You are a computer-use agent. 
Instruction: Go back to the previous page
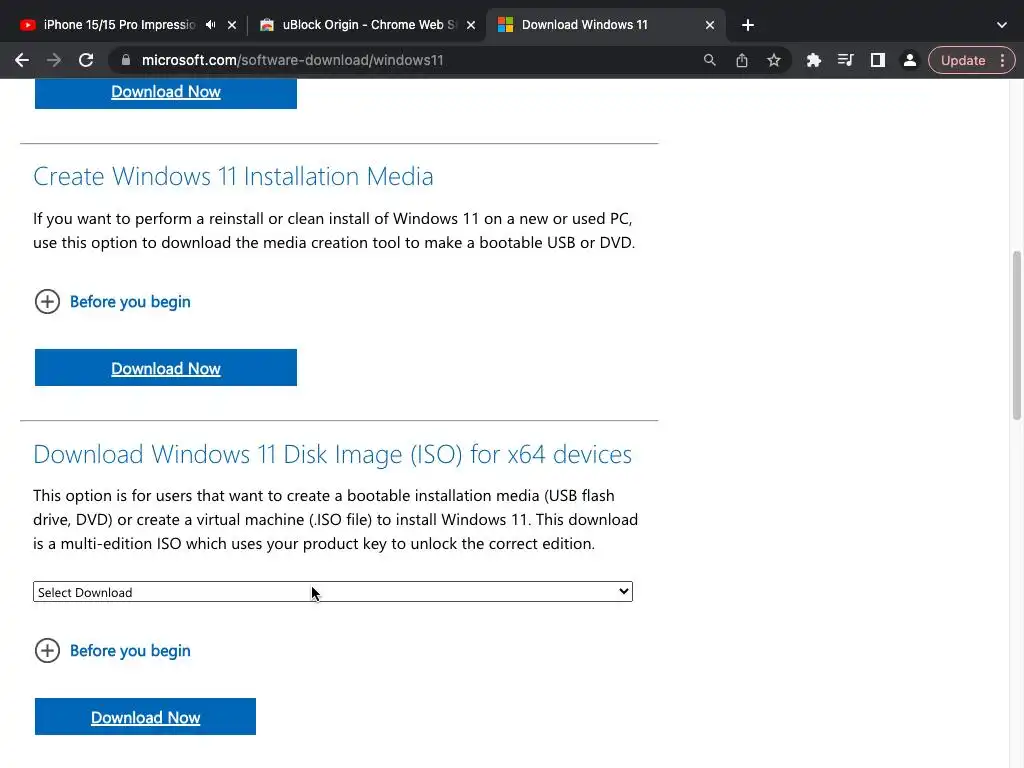coord(22,60)
